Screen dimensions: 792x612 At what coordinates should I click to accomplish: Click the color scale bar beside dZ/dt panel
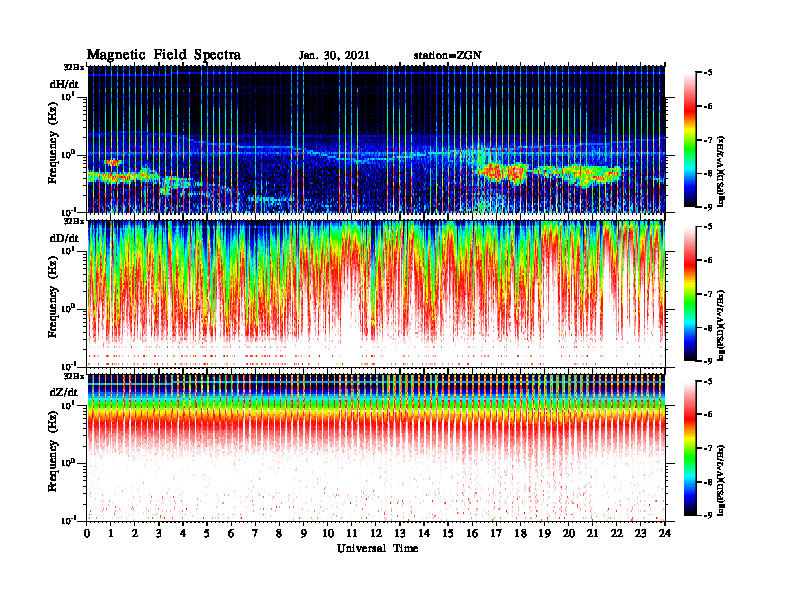(x=690, y=448)
